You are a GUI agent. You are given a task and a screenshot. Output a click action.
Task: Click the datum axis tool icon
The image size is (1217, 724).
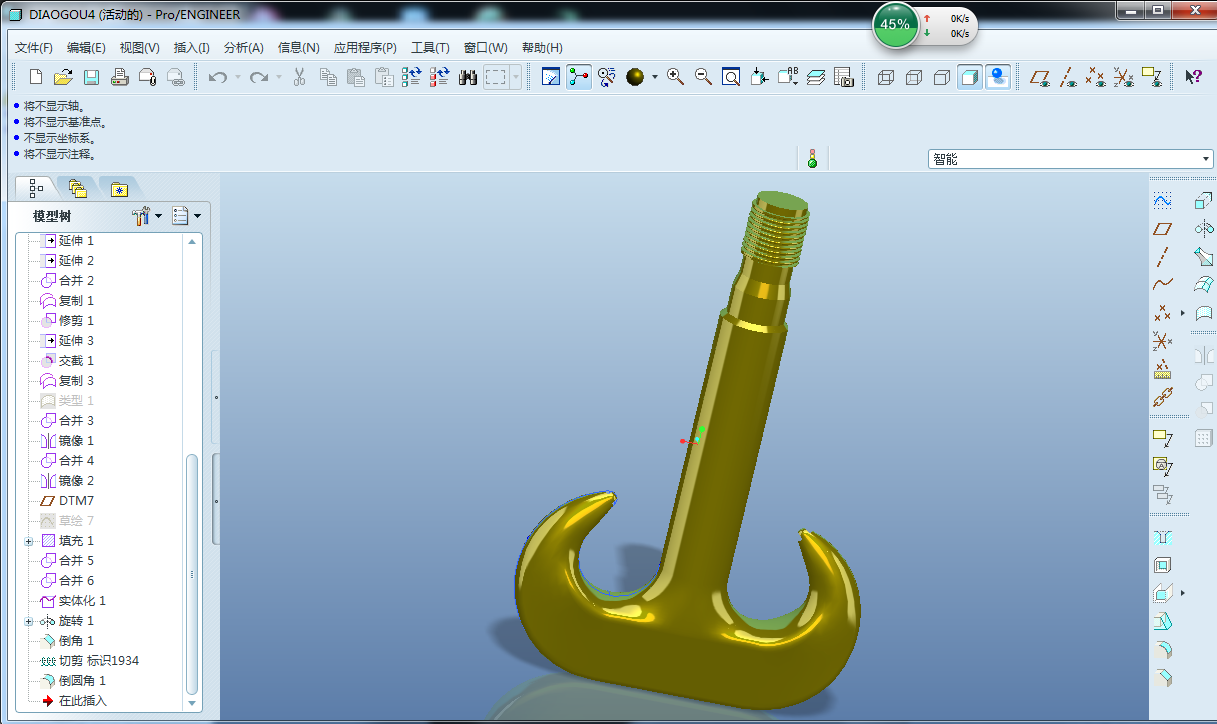[1162, 257]
